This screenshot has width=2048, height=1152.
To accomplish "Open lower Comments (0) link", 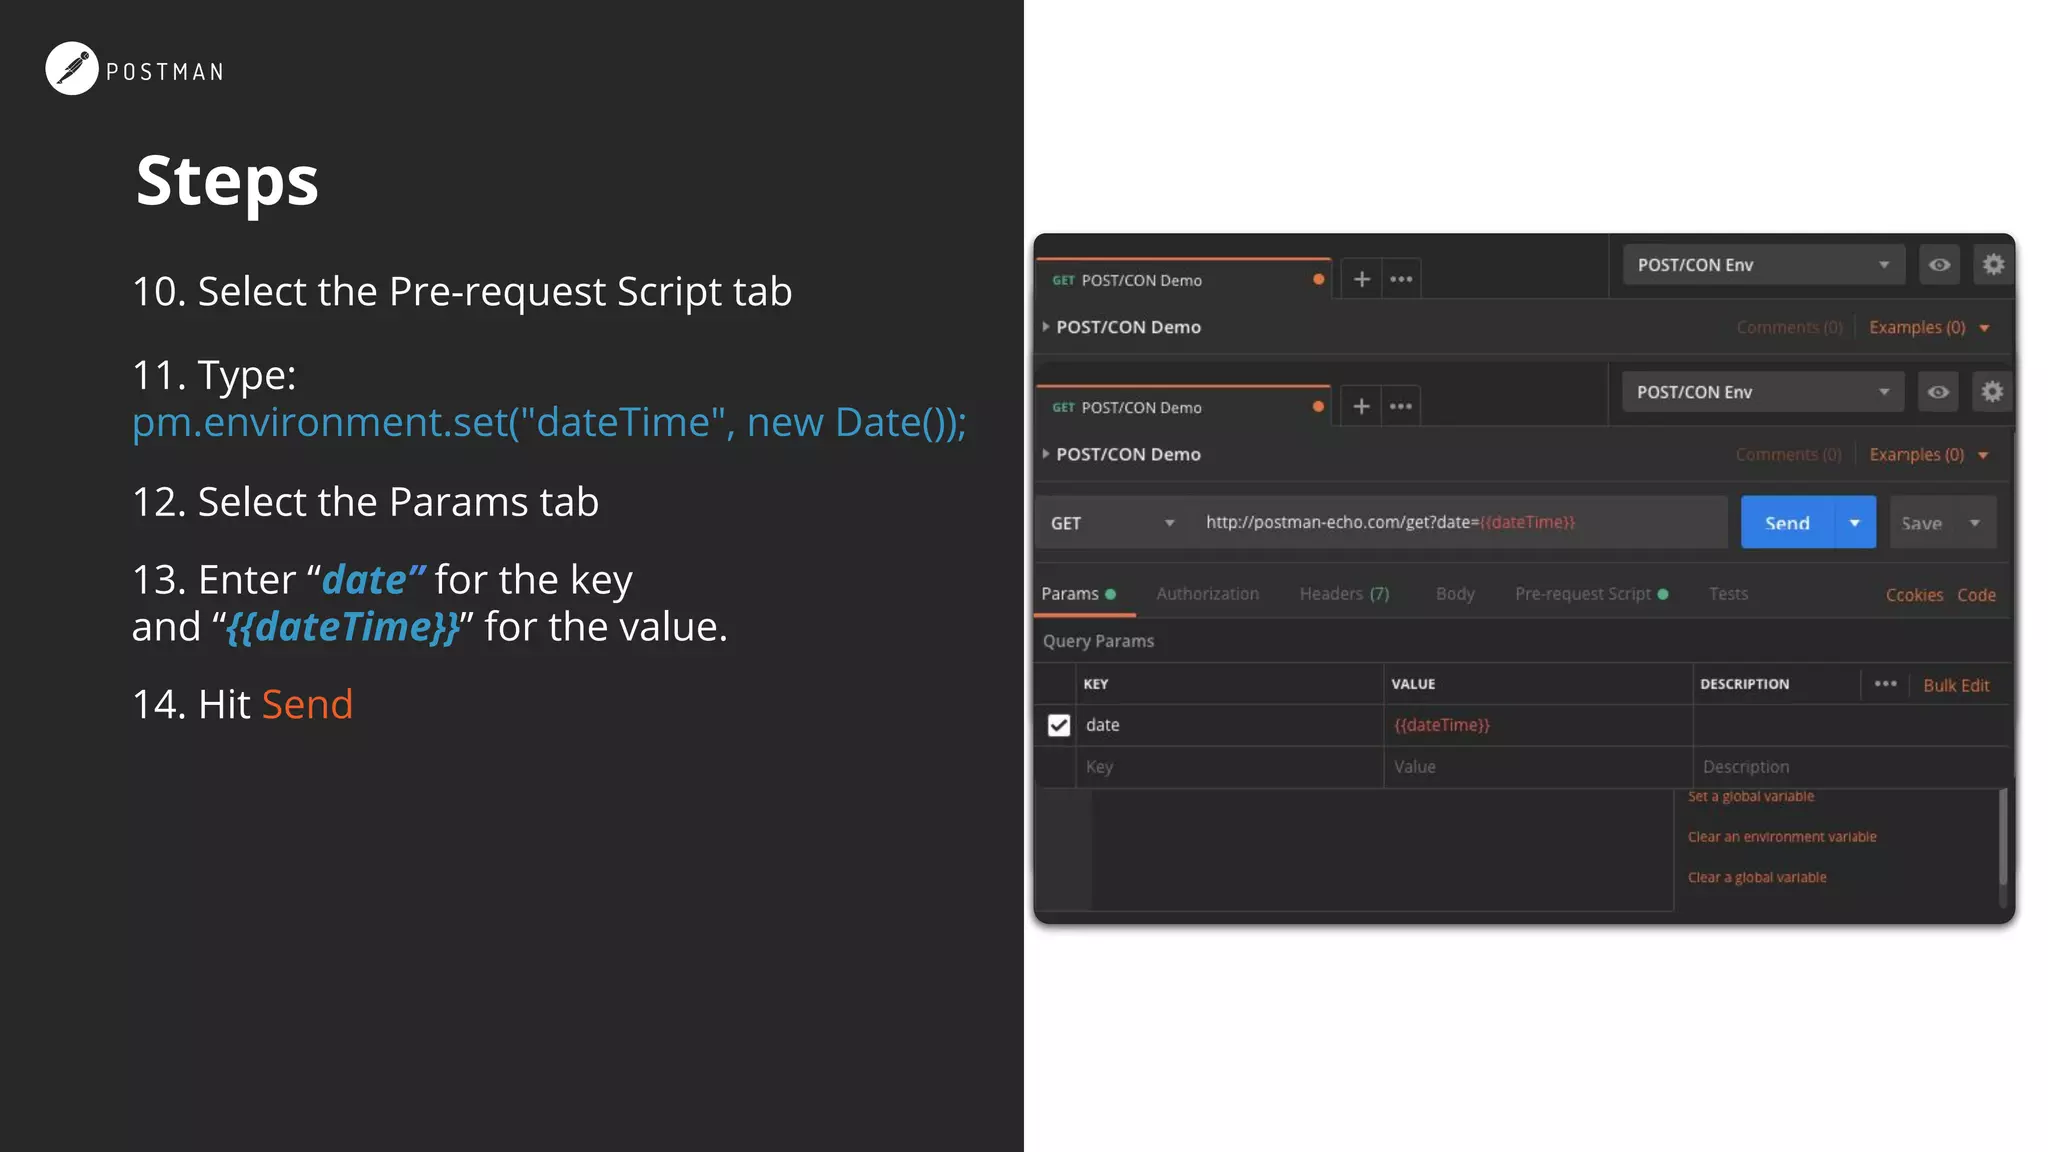I will pos(1788,454).
